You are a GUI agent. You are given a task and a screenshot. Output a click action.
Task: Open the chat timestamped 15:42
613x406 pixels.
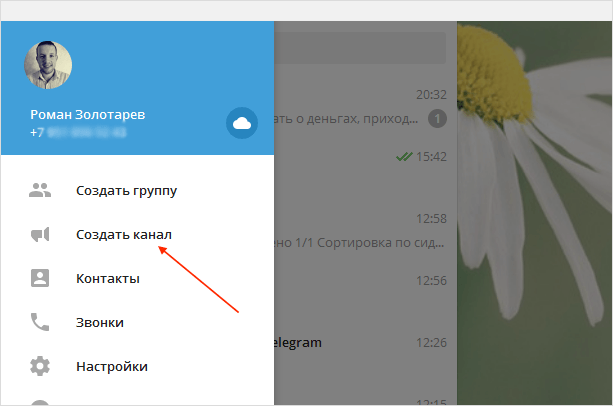pyautogui.click(x=366, y=168)
